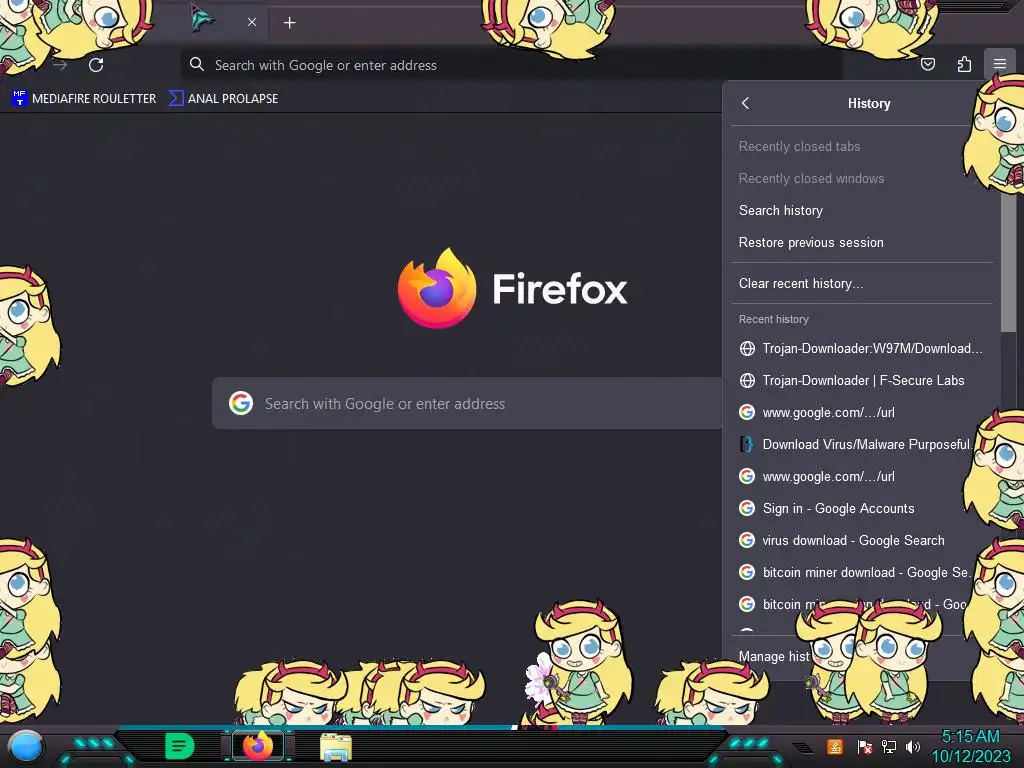
Task: Click the Action Center flag tray icon
Action: pyautogui.click(x=865, y=746)
